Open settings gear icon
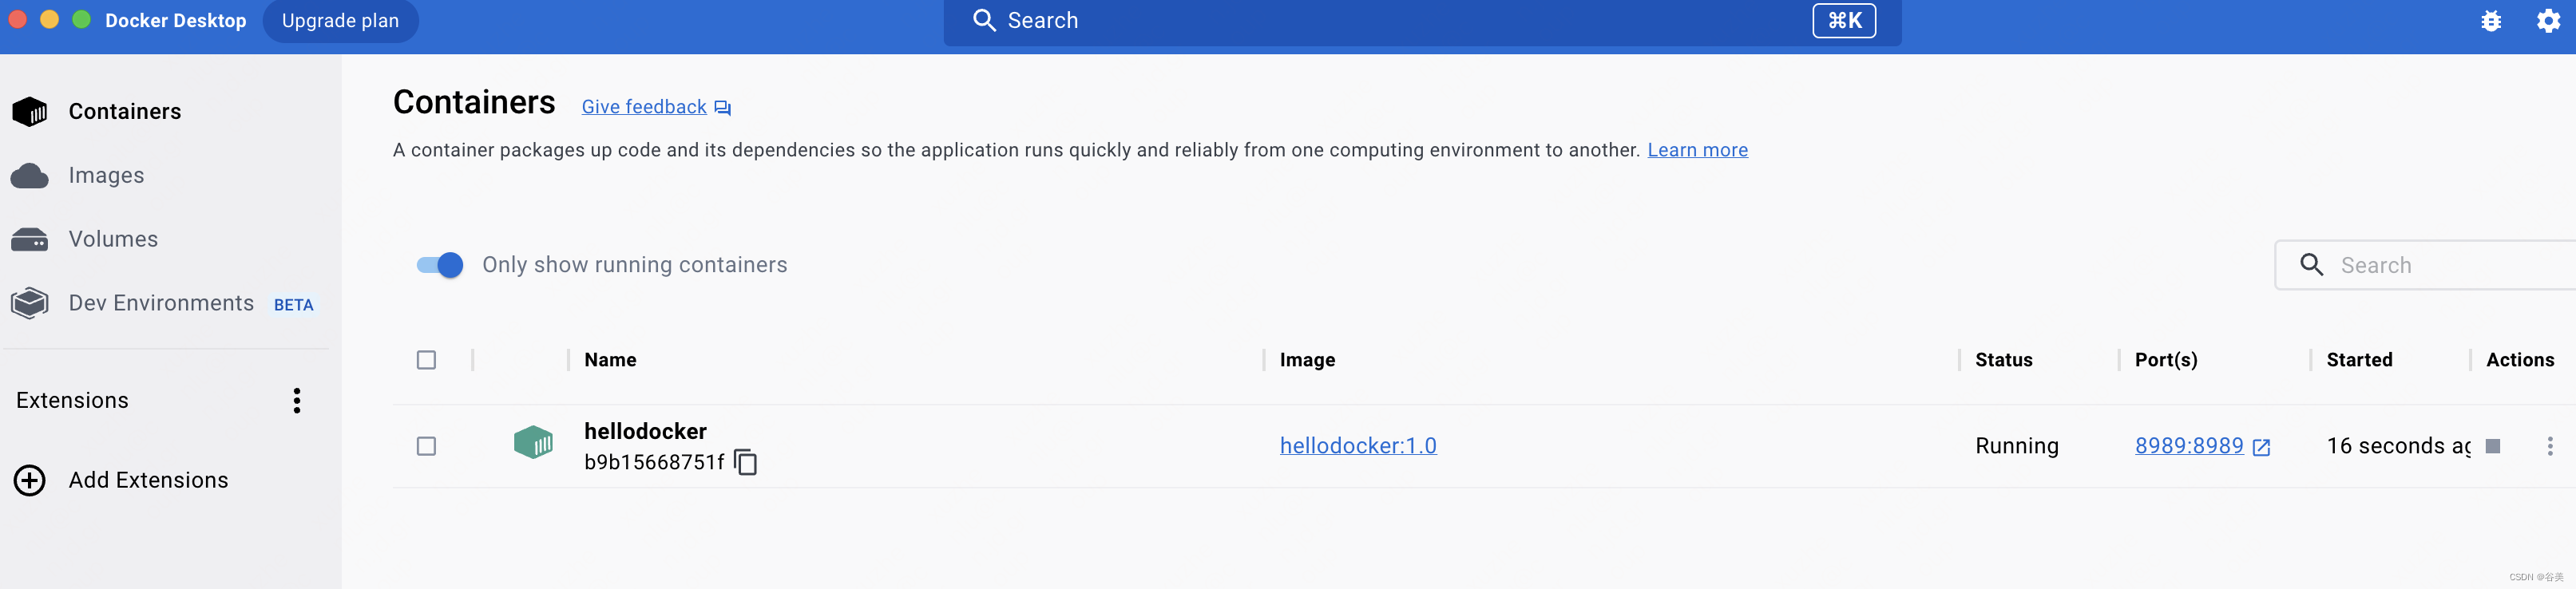Image resolution: width=2576 pixels, height=589 pixels. (x=2549, y=20)
